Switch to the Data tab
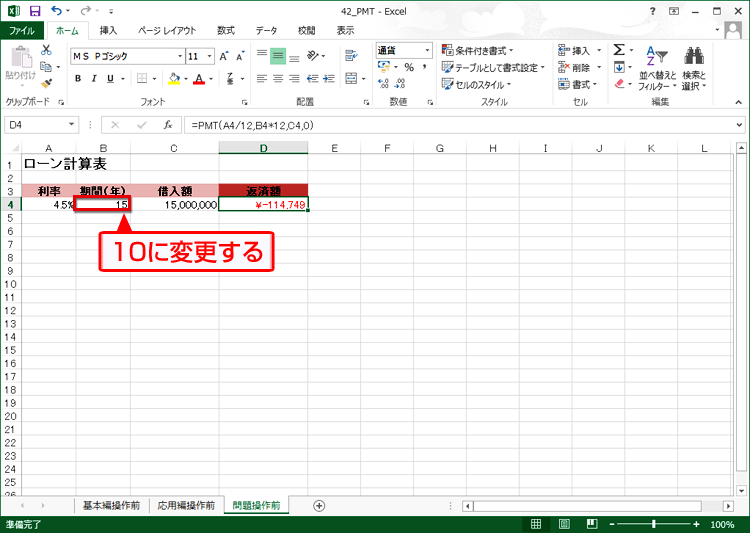This screenshot has width=750, height=533. pos(266,31)
